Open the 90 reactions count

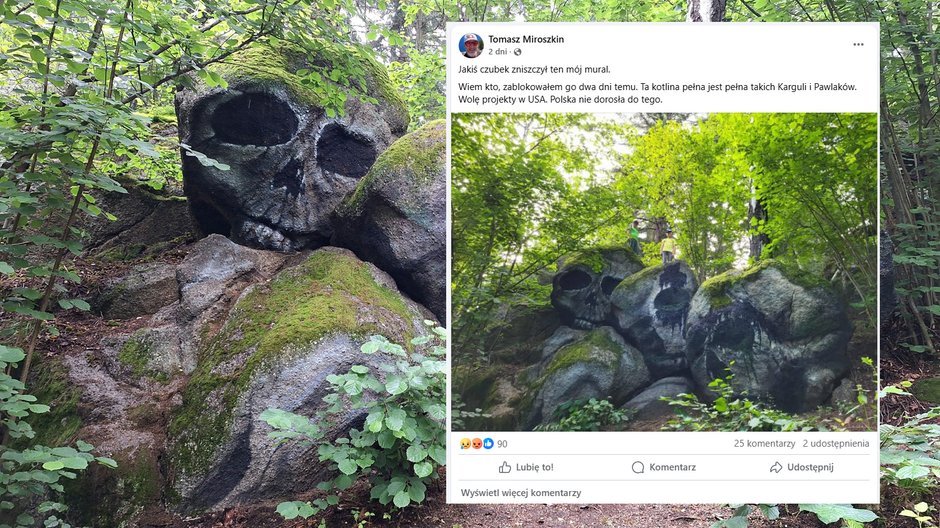(502, 444)
